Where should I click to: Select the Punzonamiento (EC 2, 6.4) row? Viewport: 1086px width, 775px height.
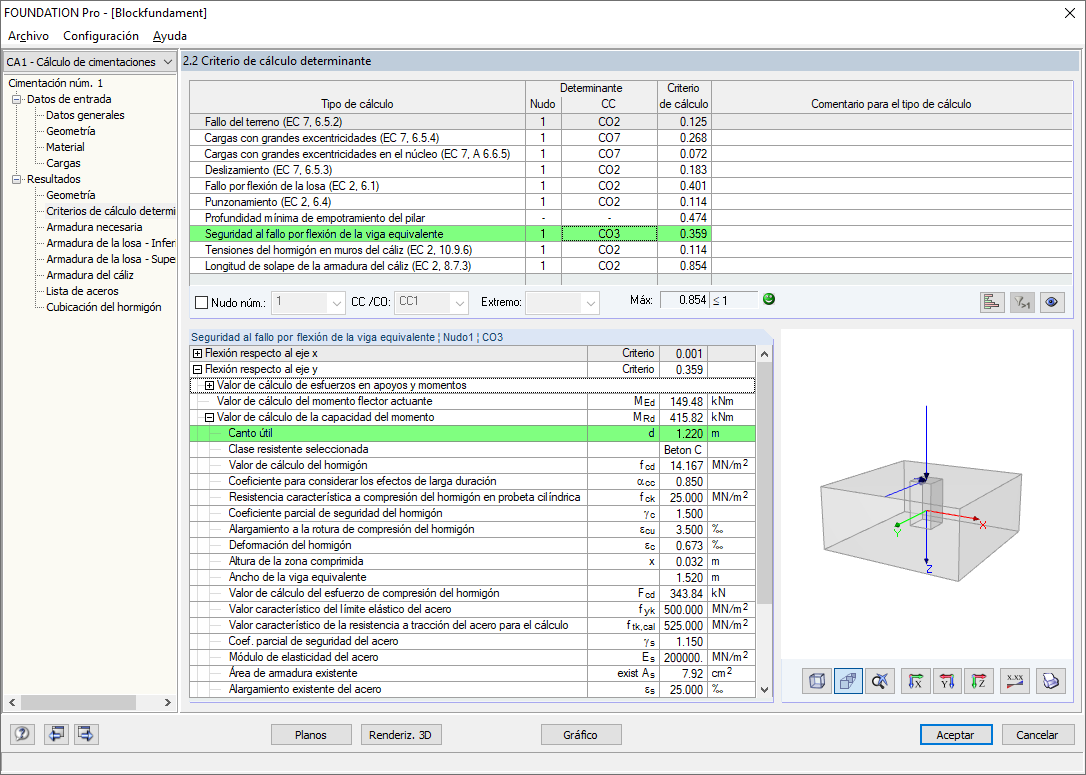pos(630,202)
